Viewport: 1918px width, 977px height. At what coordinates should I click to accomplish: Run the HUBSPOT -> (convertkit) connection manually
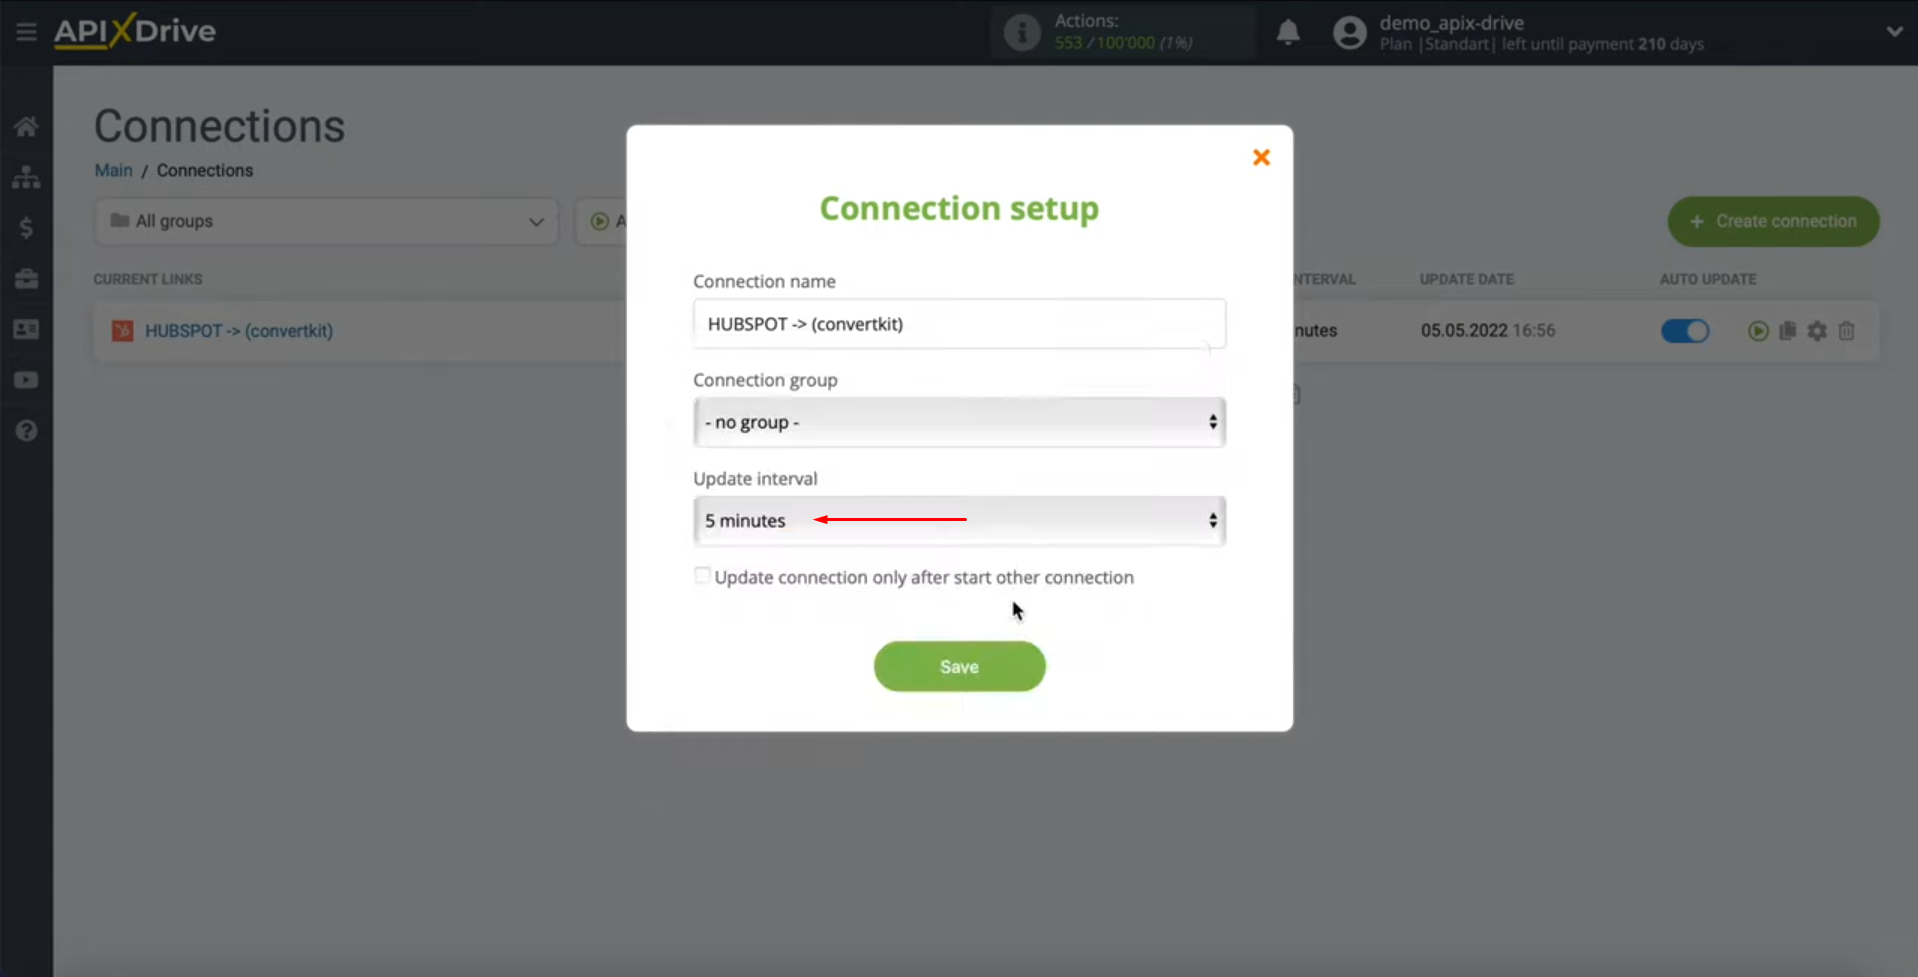tap(1758, 331)
